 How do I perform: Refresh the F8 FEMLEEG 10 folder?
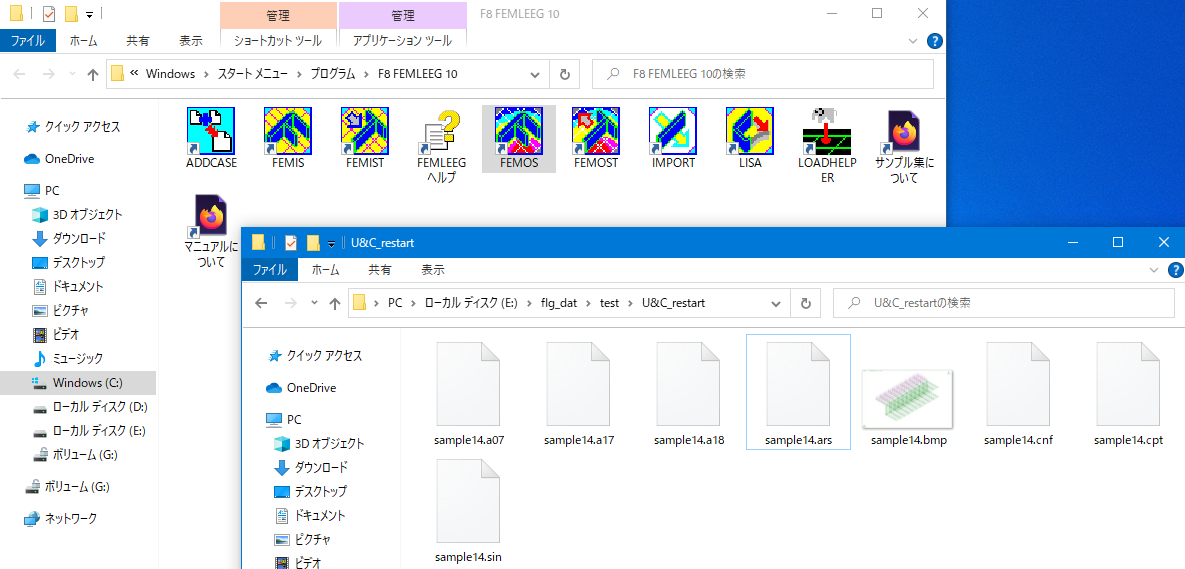(564, 74)
